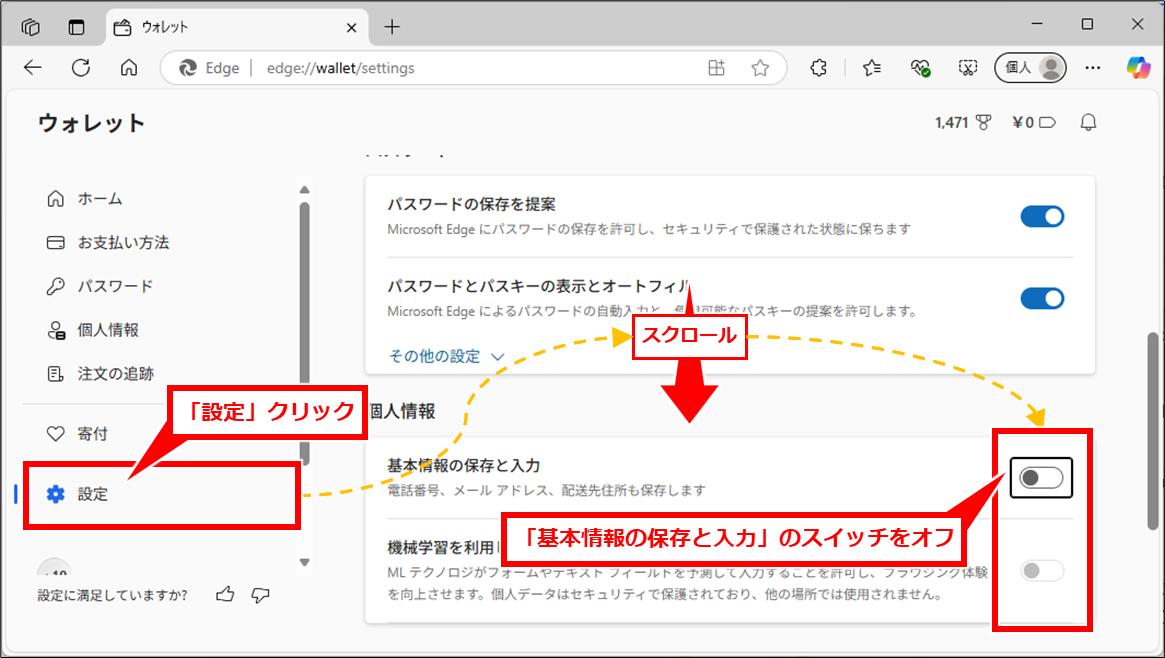Select お支払い方法 in sidebar
The height and width of the screenshot is (658, 1165).
click(108, 243)
